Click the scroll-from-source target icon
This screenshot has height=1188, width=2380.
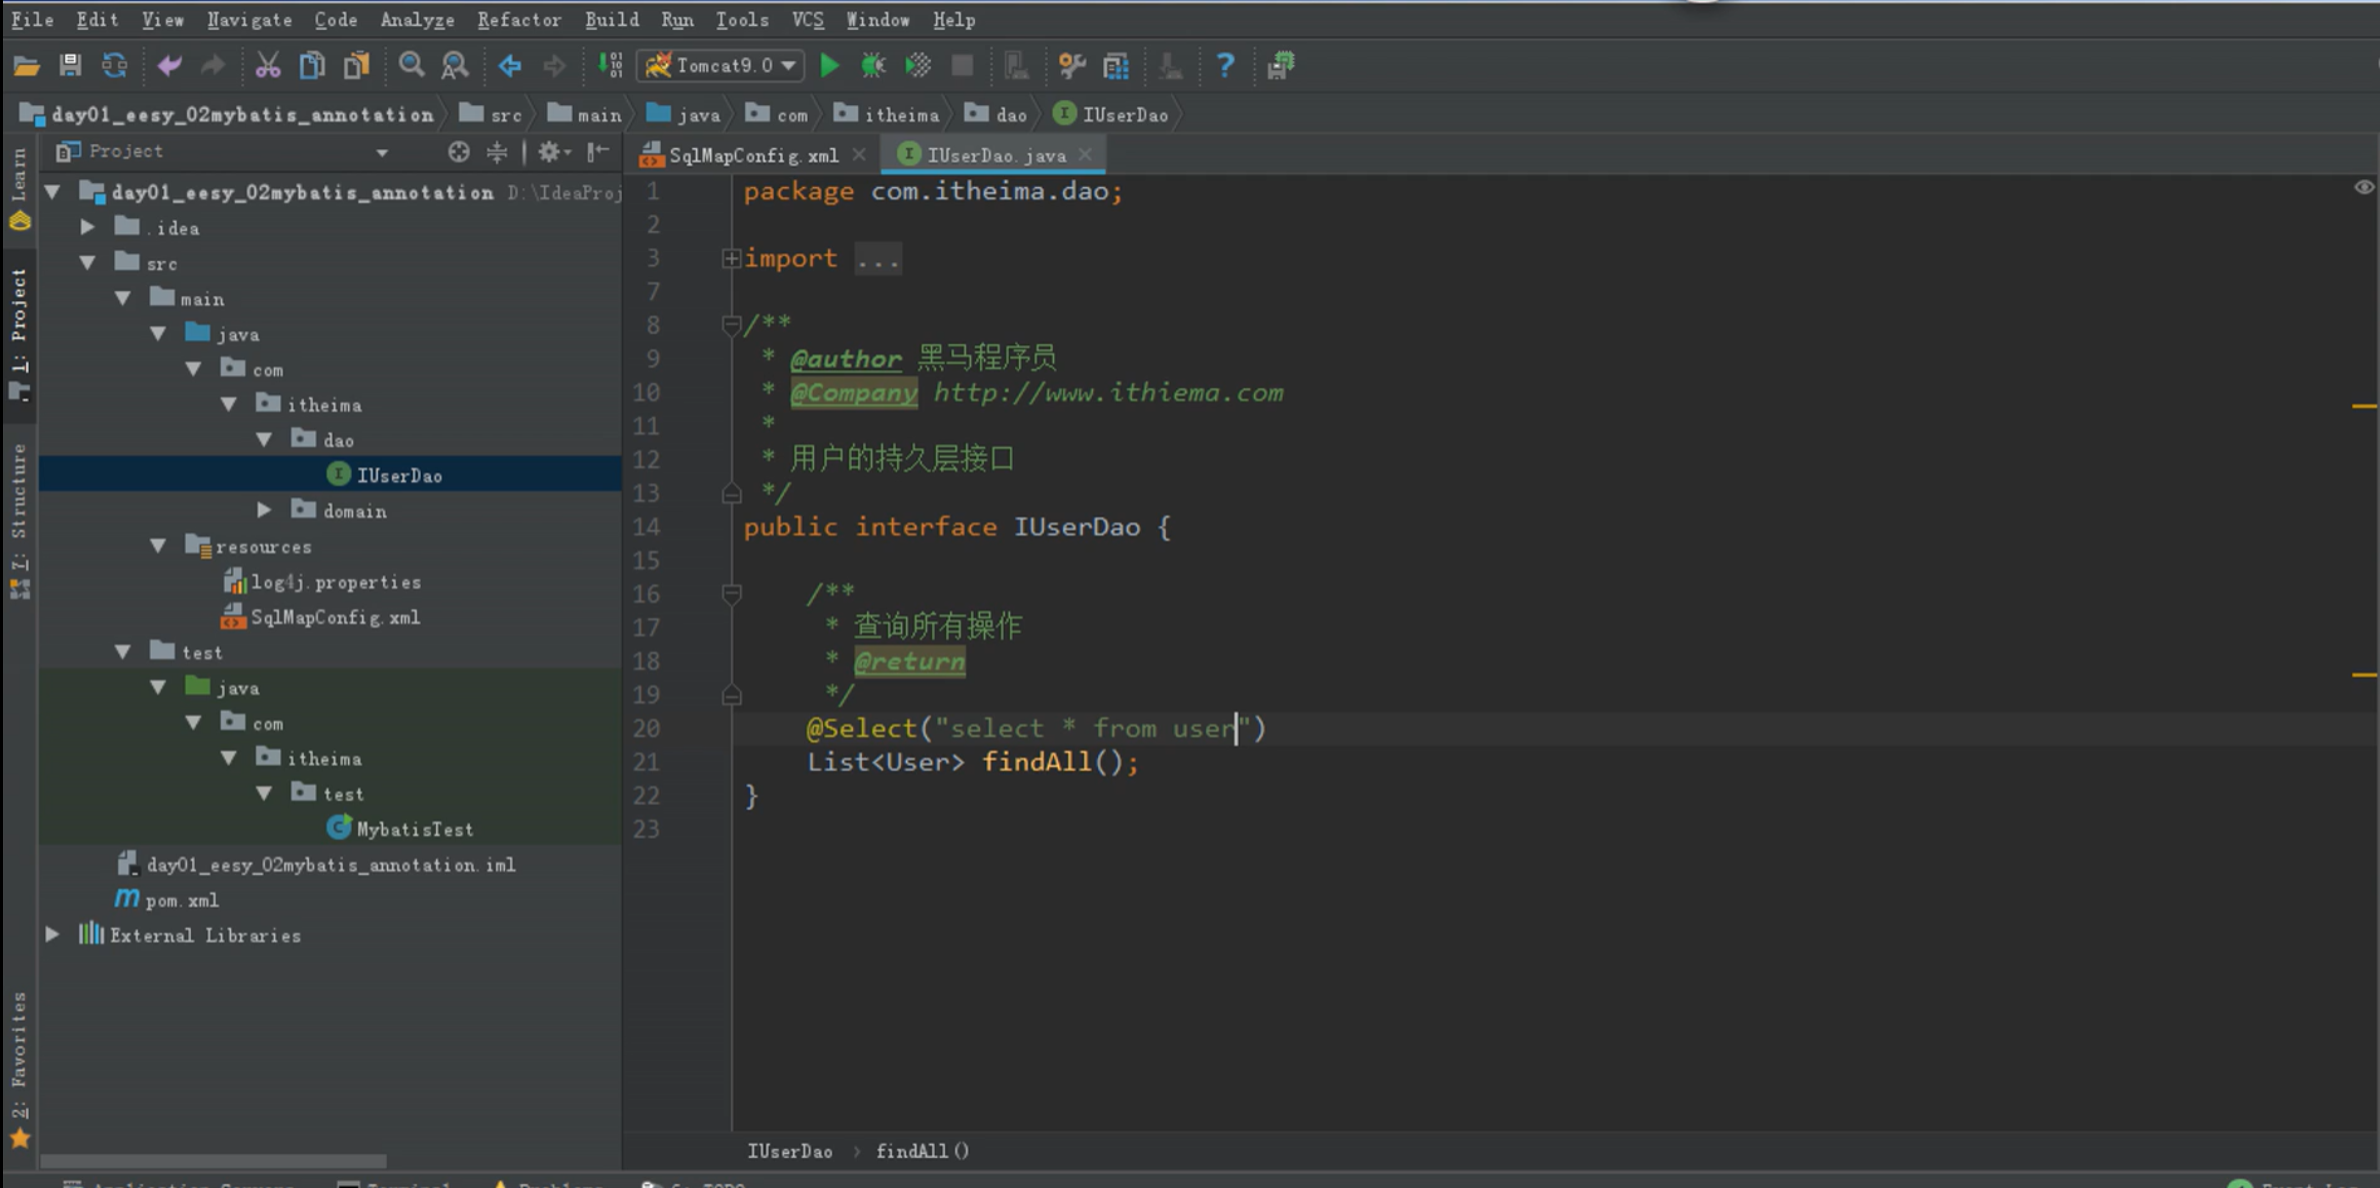[x=458, y=152]
